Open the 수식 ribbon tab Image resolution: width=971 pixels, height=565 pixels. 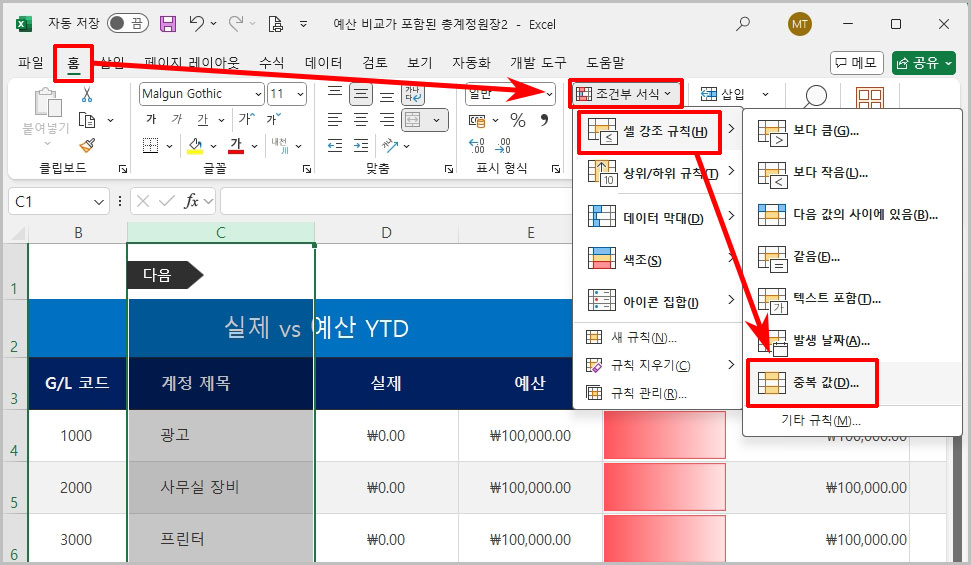(x=271, y=63)
